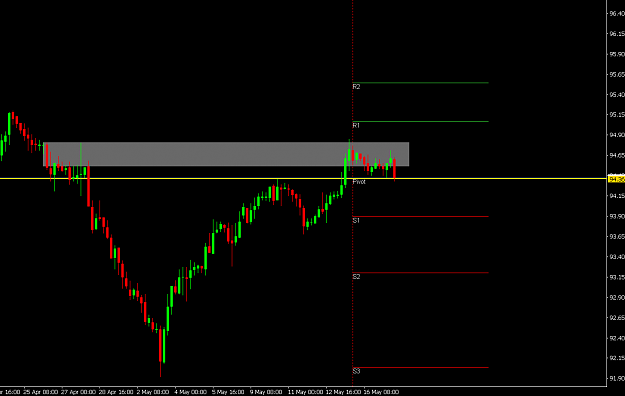Click the 2 May 08:00 time label
The width and height of the screenshot is (625, 396).
coord(153,392)
